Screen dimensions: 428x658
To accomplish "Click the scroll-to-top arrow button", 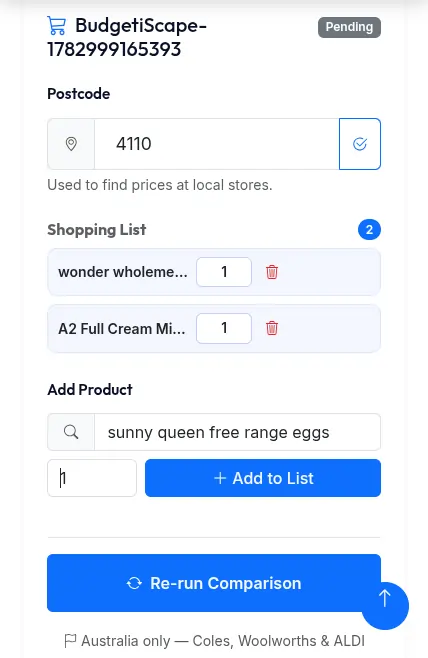I will tap(385, 606).
